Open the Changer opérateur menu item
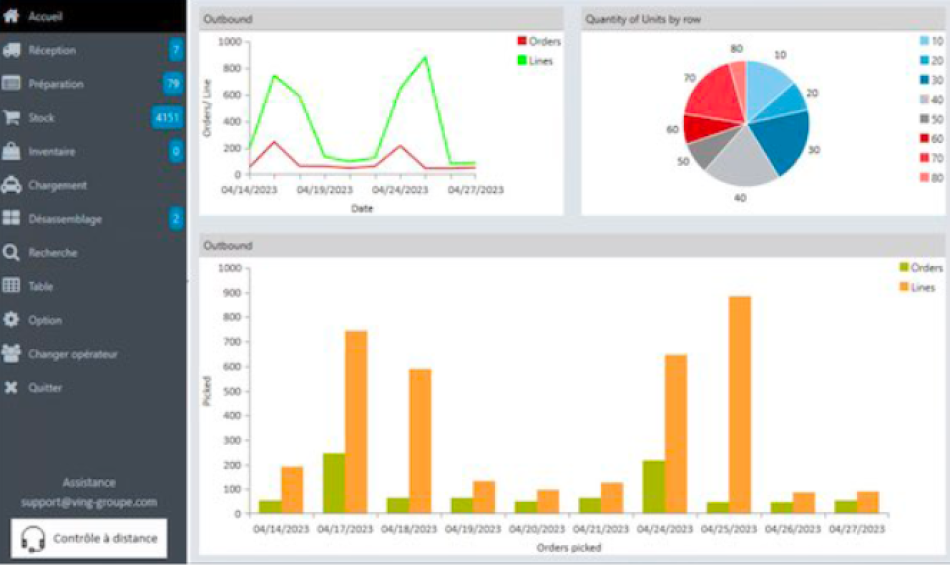The image size is (950, 565). pos(72,354)
